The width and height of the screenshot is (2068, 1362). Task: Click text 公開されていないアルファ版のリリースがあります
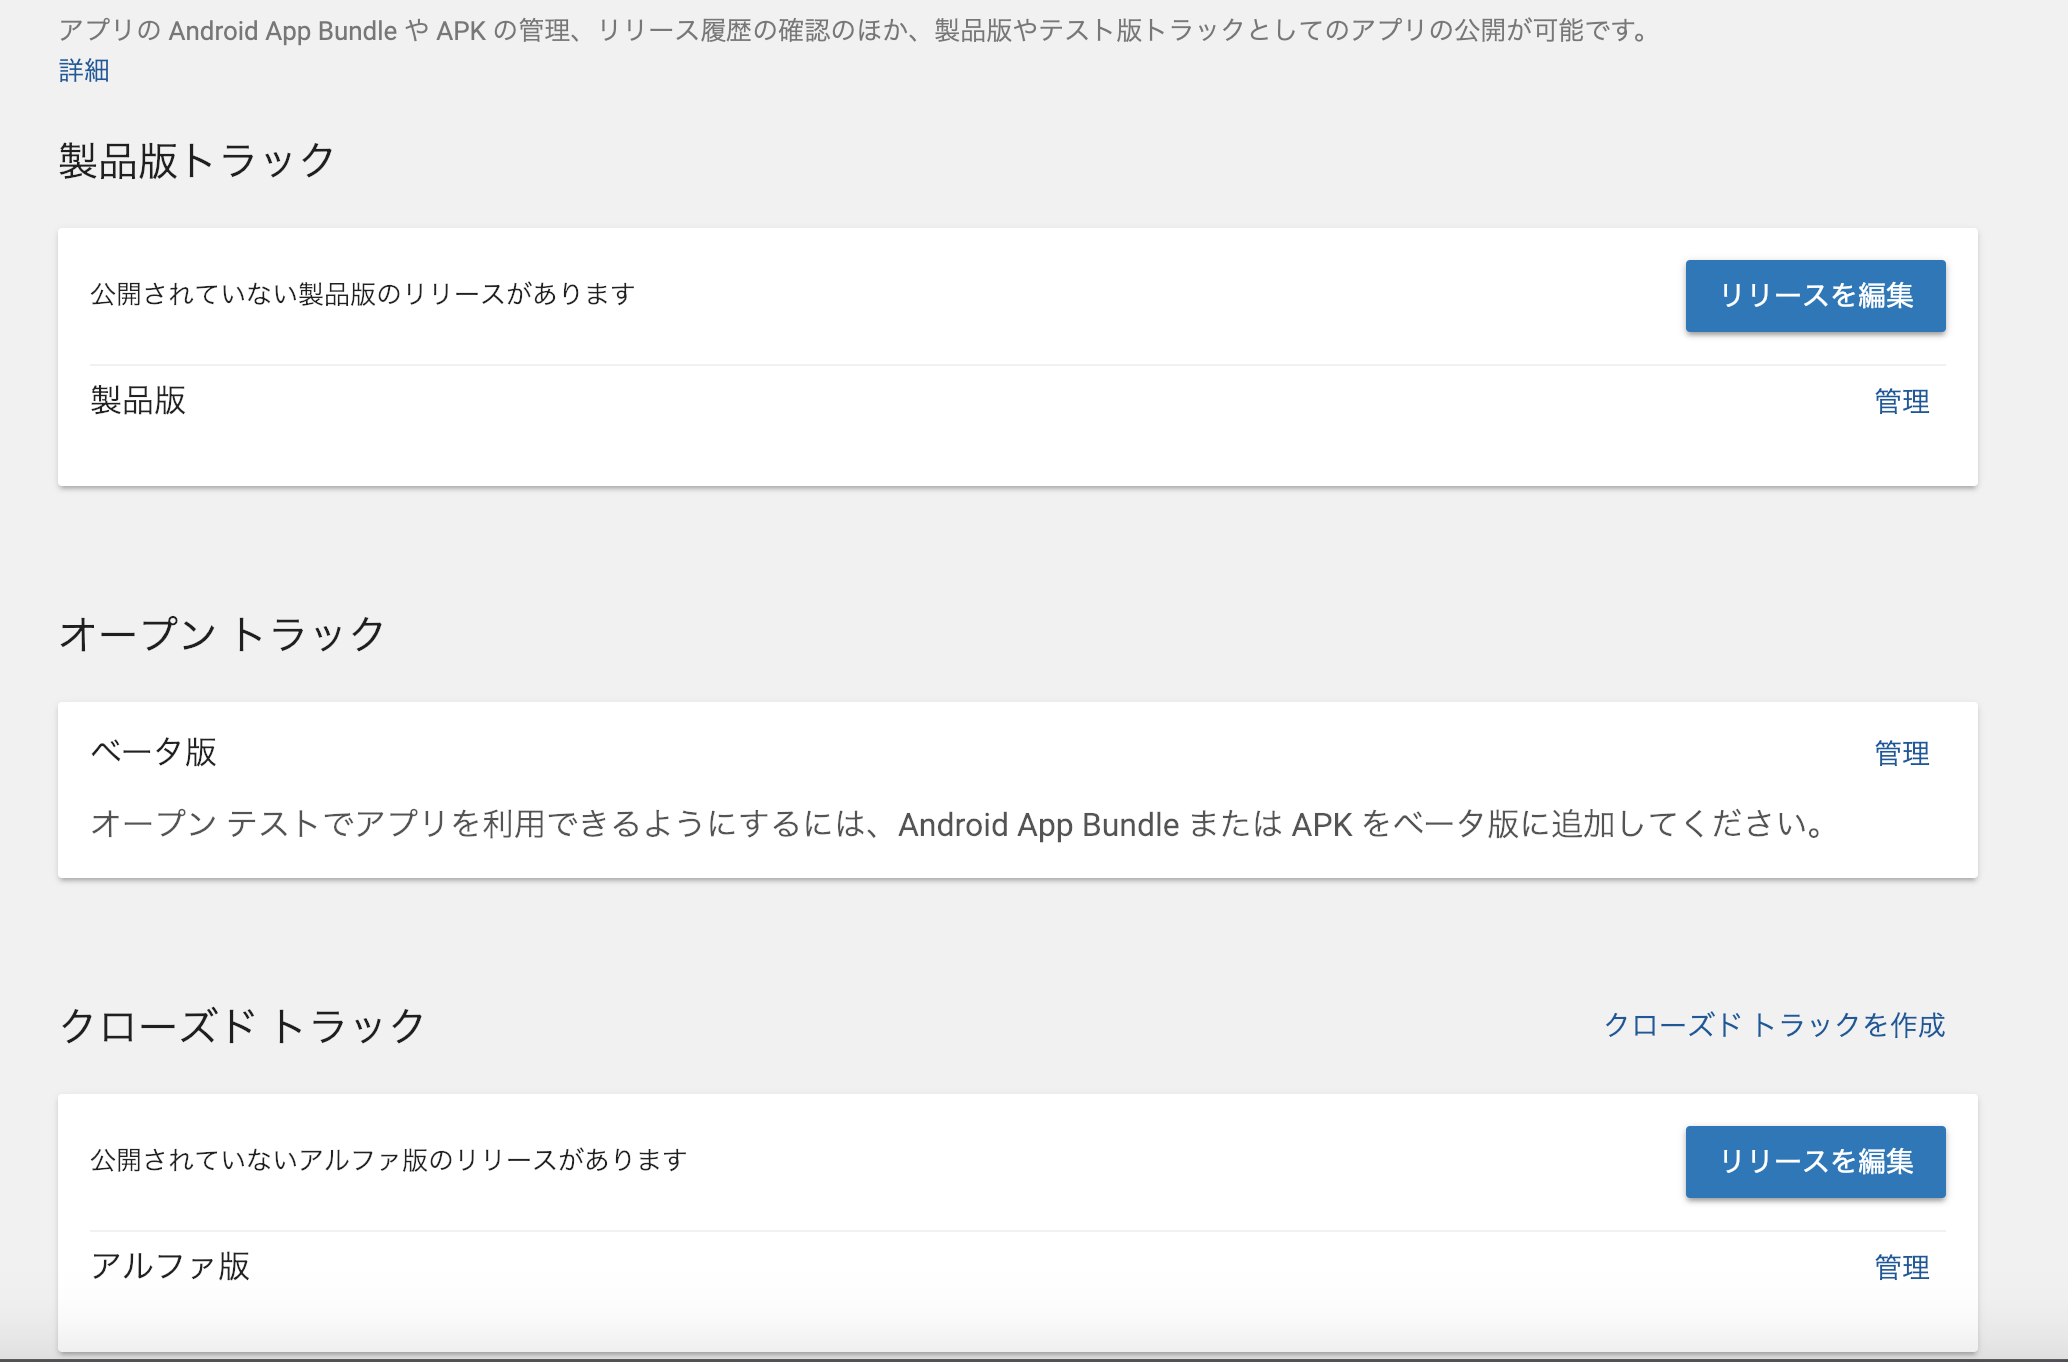pyautogui.click(x=389, y=1160)
